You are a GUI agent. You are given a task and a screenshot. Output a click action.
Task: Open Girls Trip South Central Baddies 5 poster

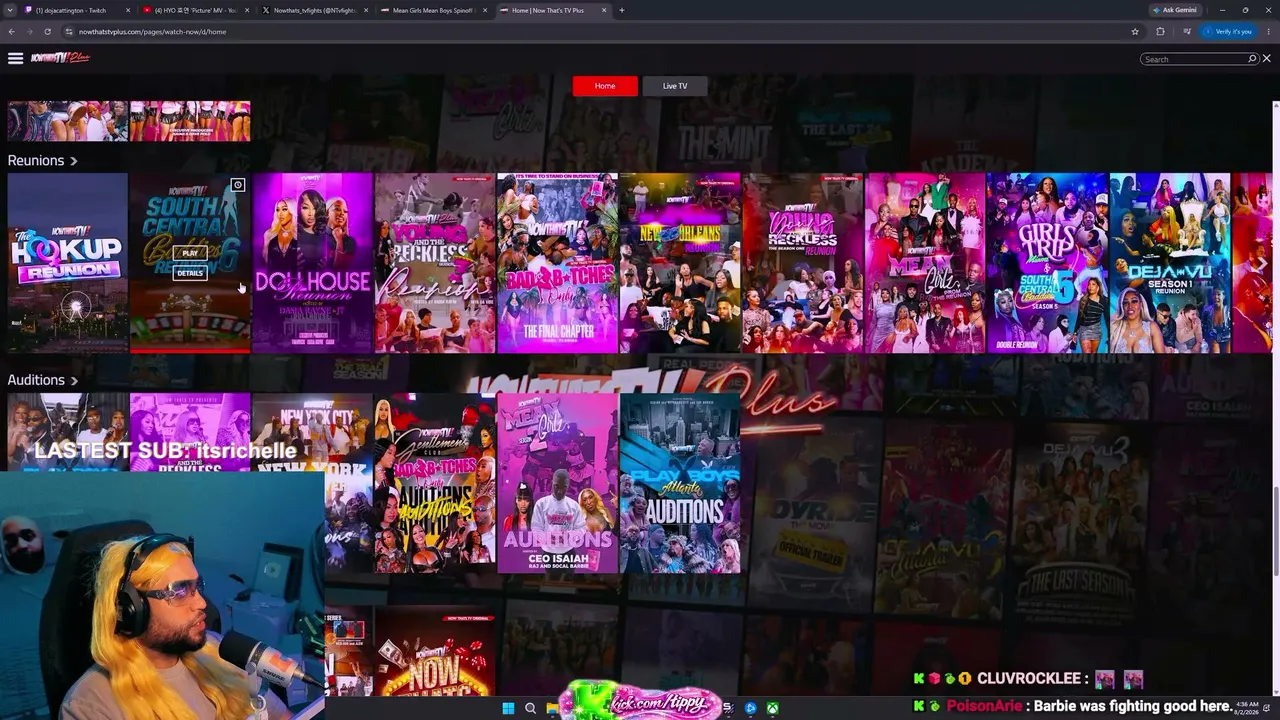click(1047, 263)
